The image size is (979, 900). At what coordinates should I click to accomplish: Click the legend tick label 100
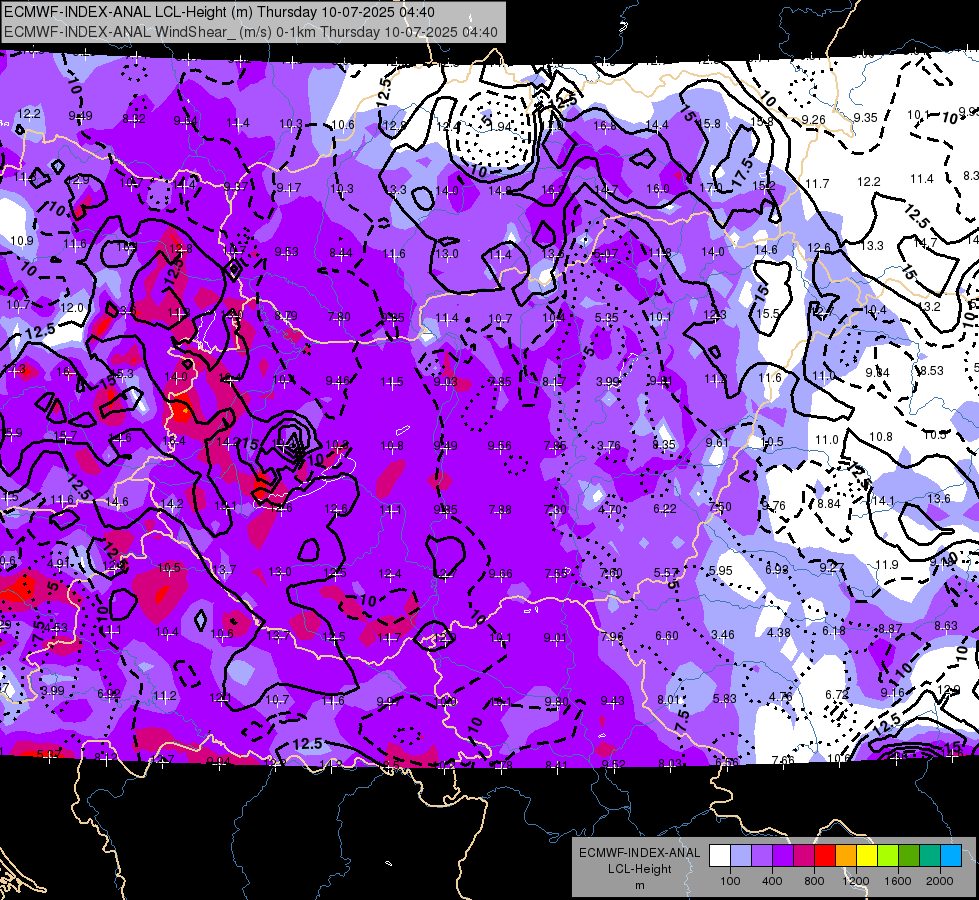(730, 881)
